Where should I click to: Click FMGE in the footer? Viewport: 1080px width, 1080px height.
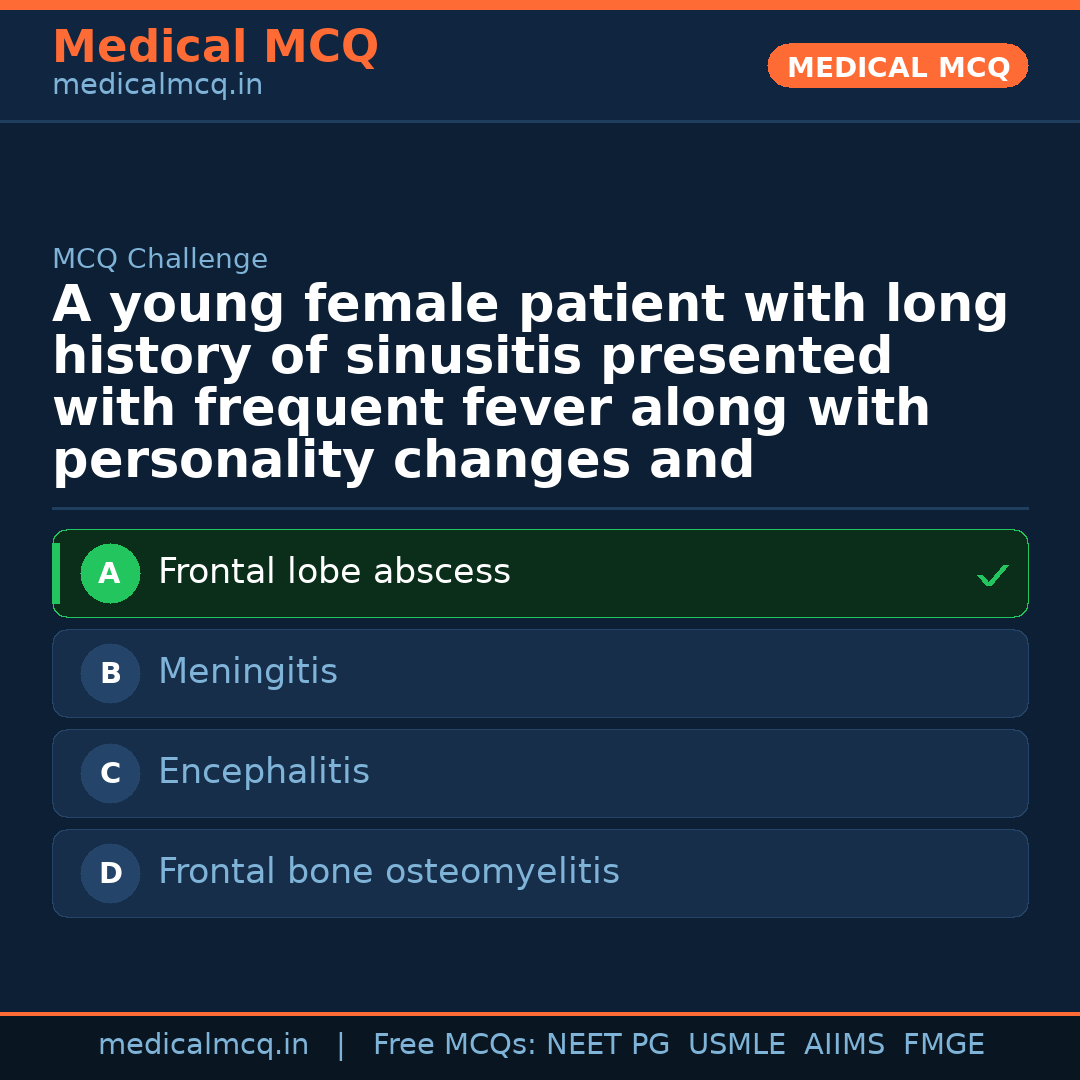(943, 1045)
